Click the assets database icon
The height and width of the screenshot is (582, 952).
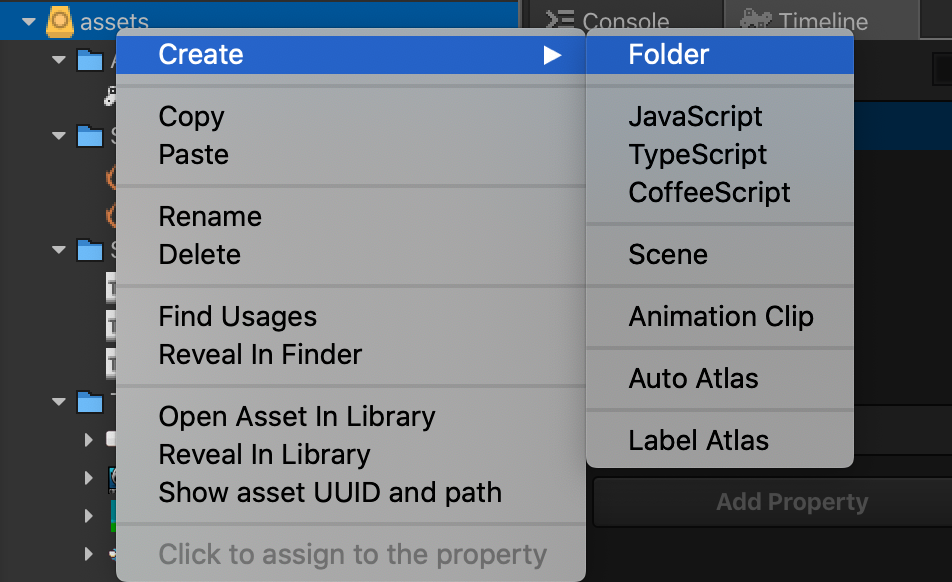[x=60, y=21]
